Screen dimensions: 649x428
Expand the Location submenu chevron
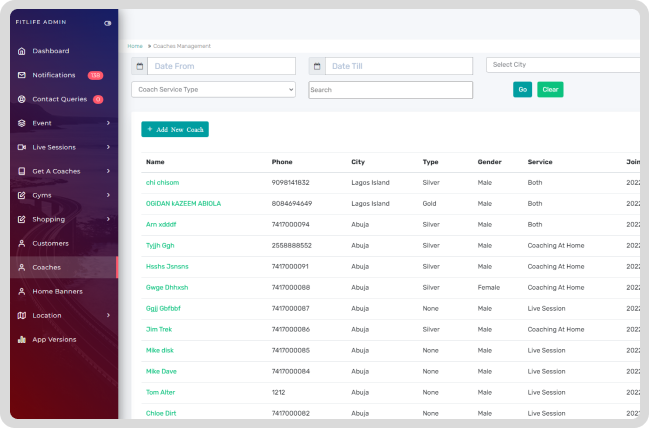[x=108, y=315]
